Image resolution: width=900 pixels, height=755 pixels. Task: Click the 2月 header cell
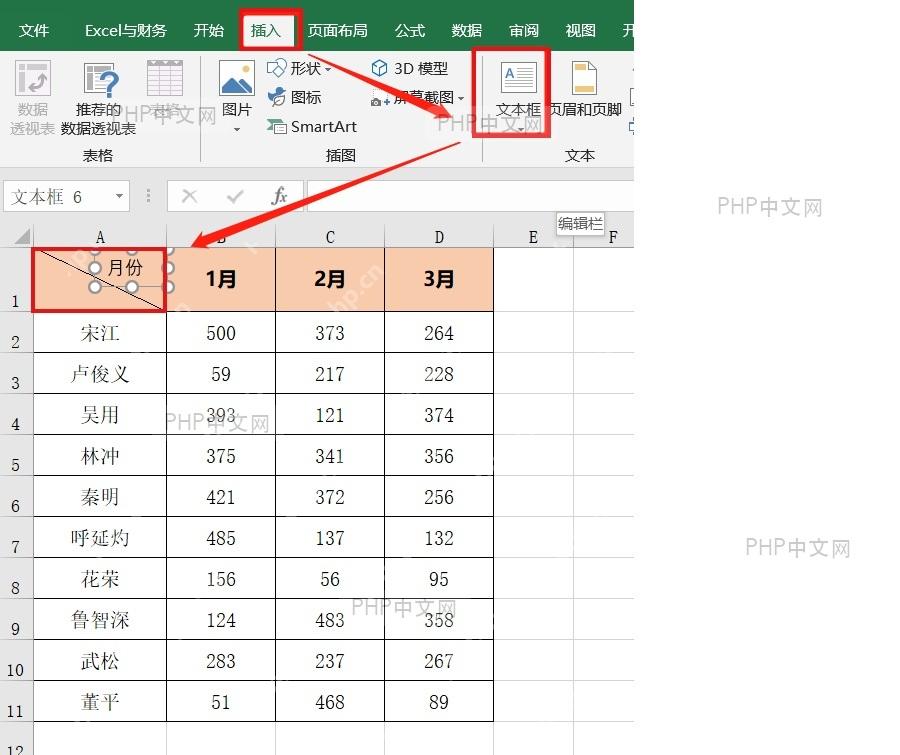tap(330, 280)
